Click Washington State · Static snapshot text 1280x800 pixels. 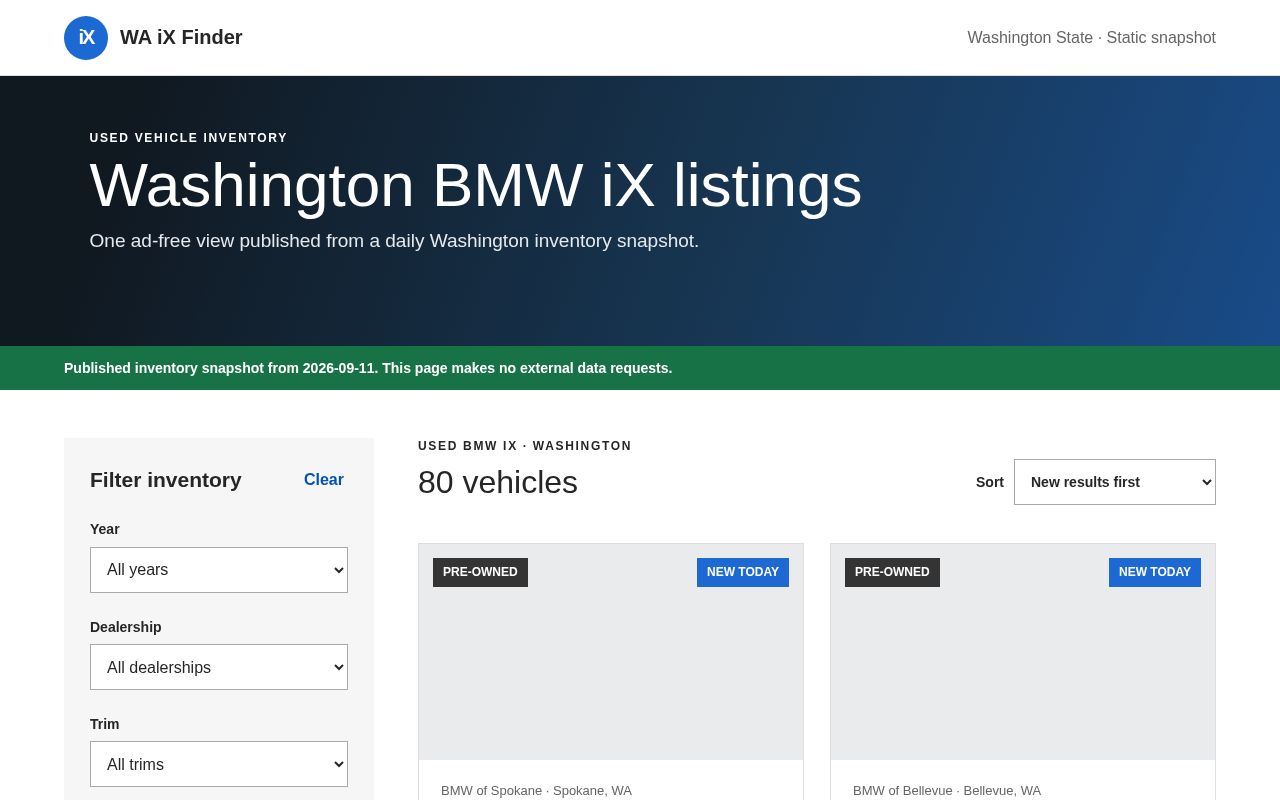1091,38
